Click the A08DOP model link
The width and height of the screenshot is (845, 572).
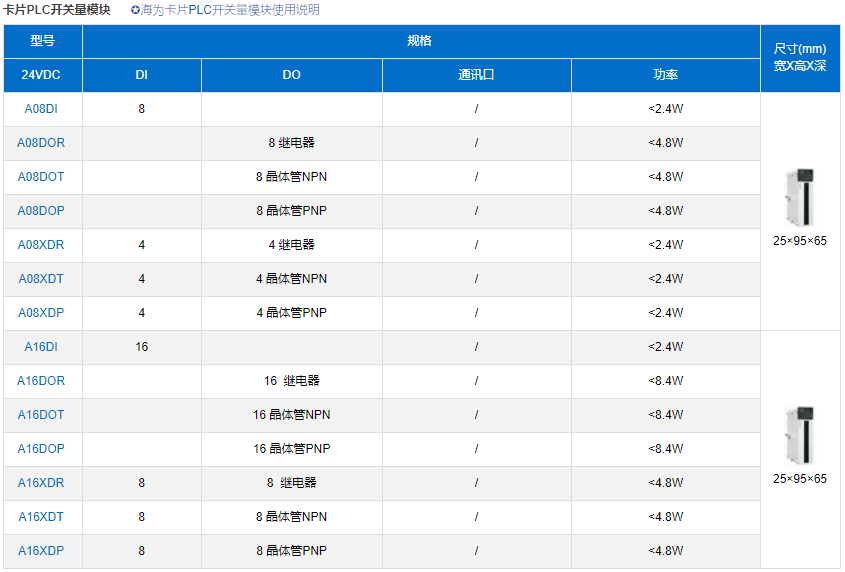pyautogui.click(x=41, y=211)
